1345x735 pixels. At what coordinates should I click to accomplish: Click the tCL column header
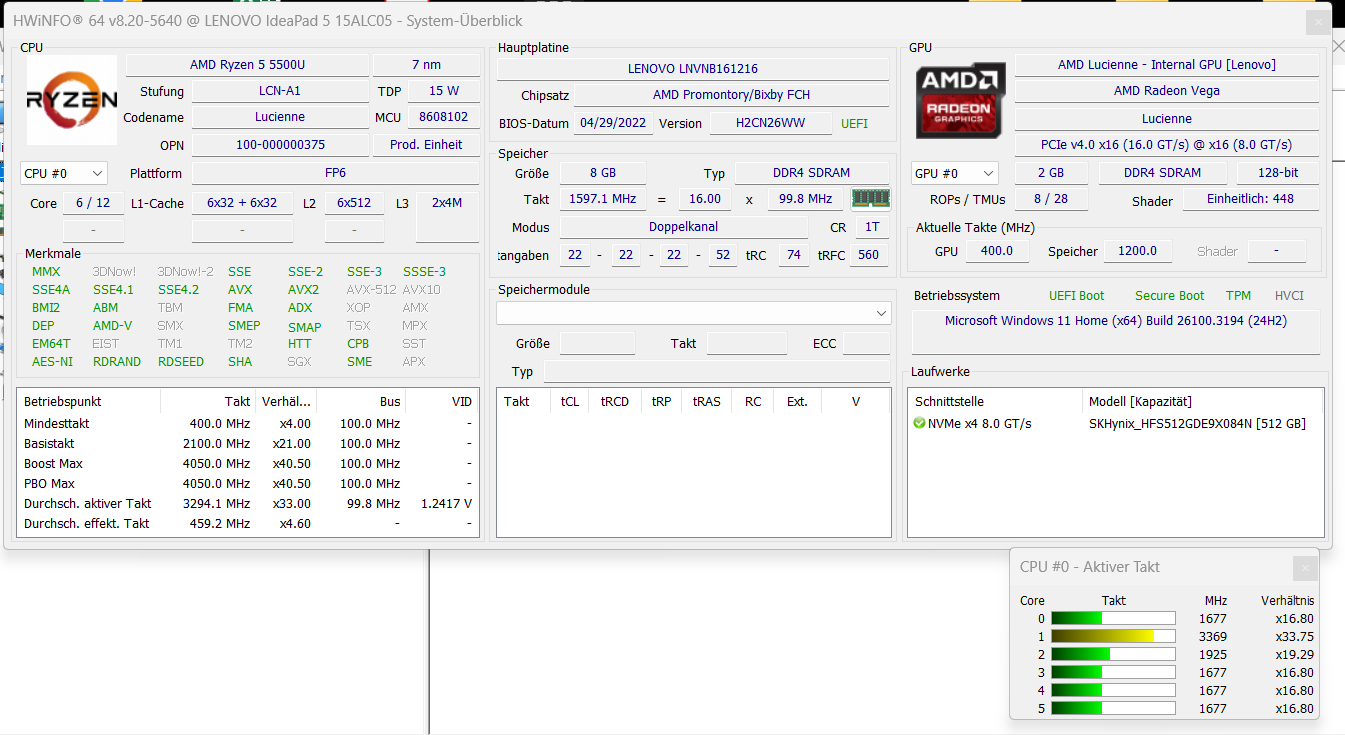(x=570, y=401)
